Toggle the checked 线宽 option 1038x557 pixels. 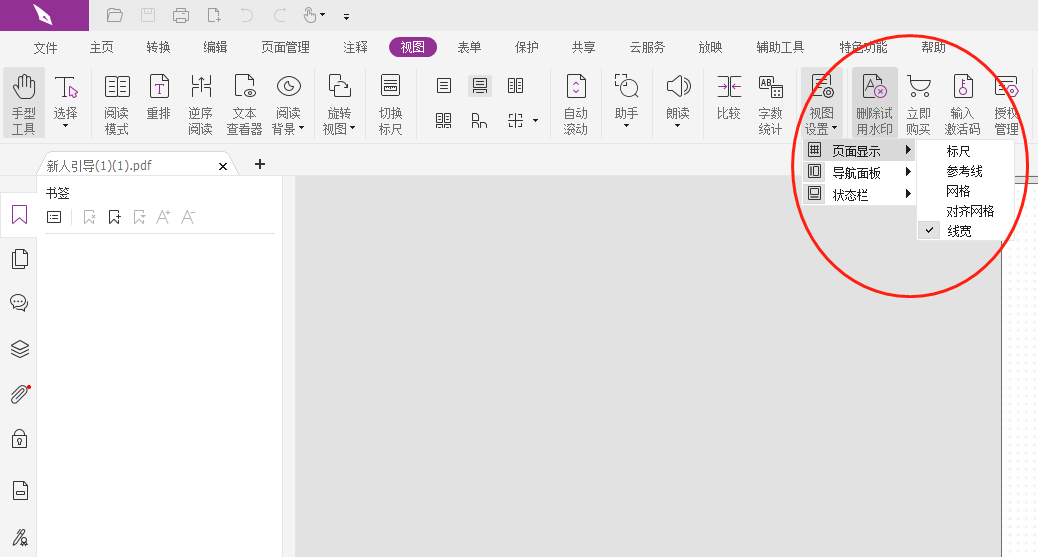coord(958,231)
